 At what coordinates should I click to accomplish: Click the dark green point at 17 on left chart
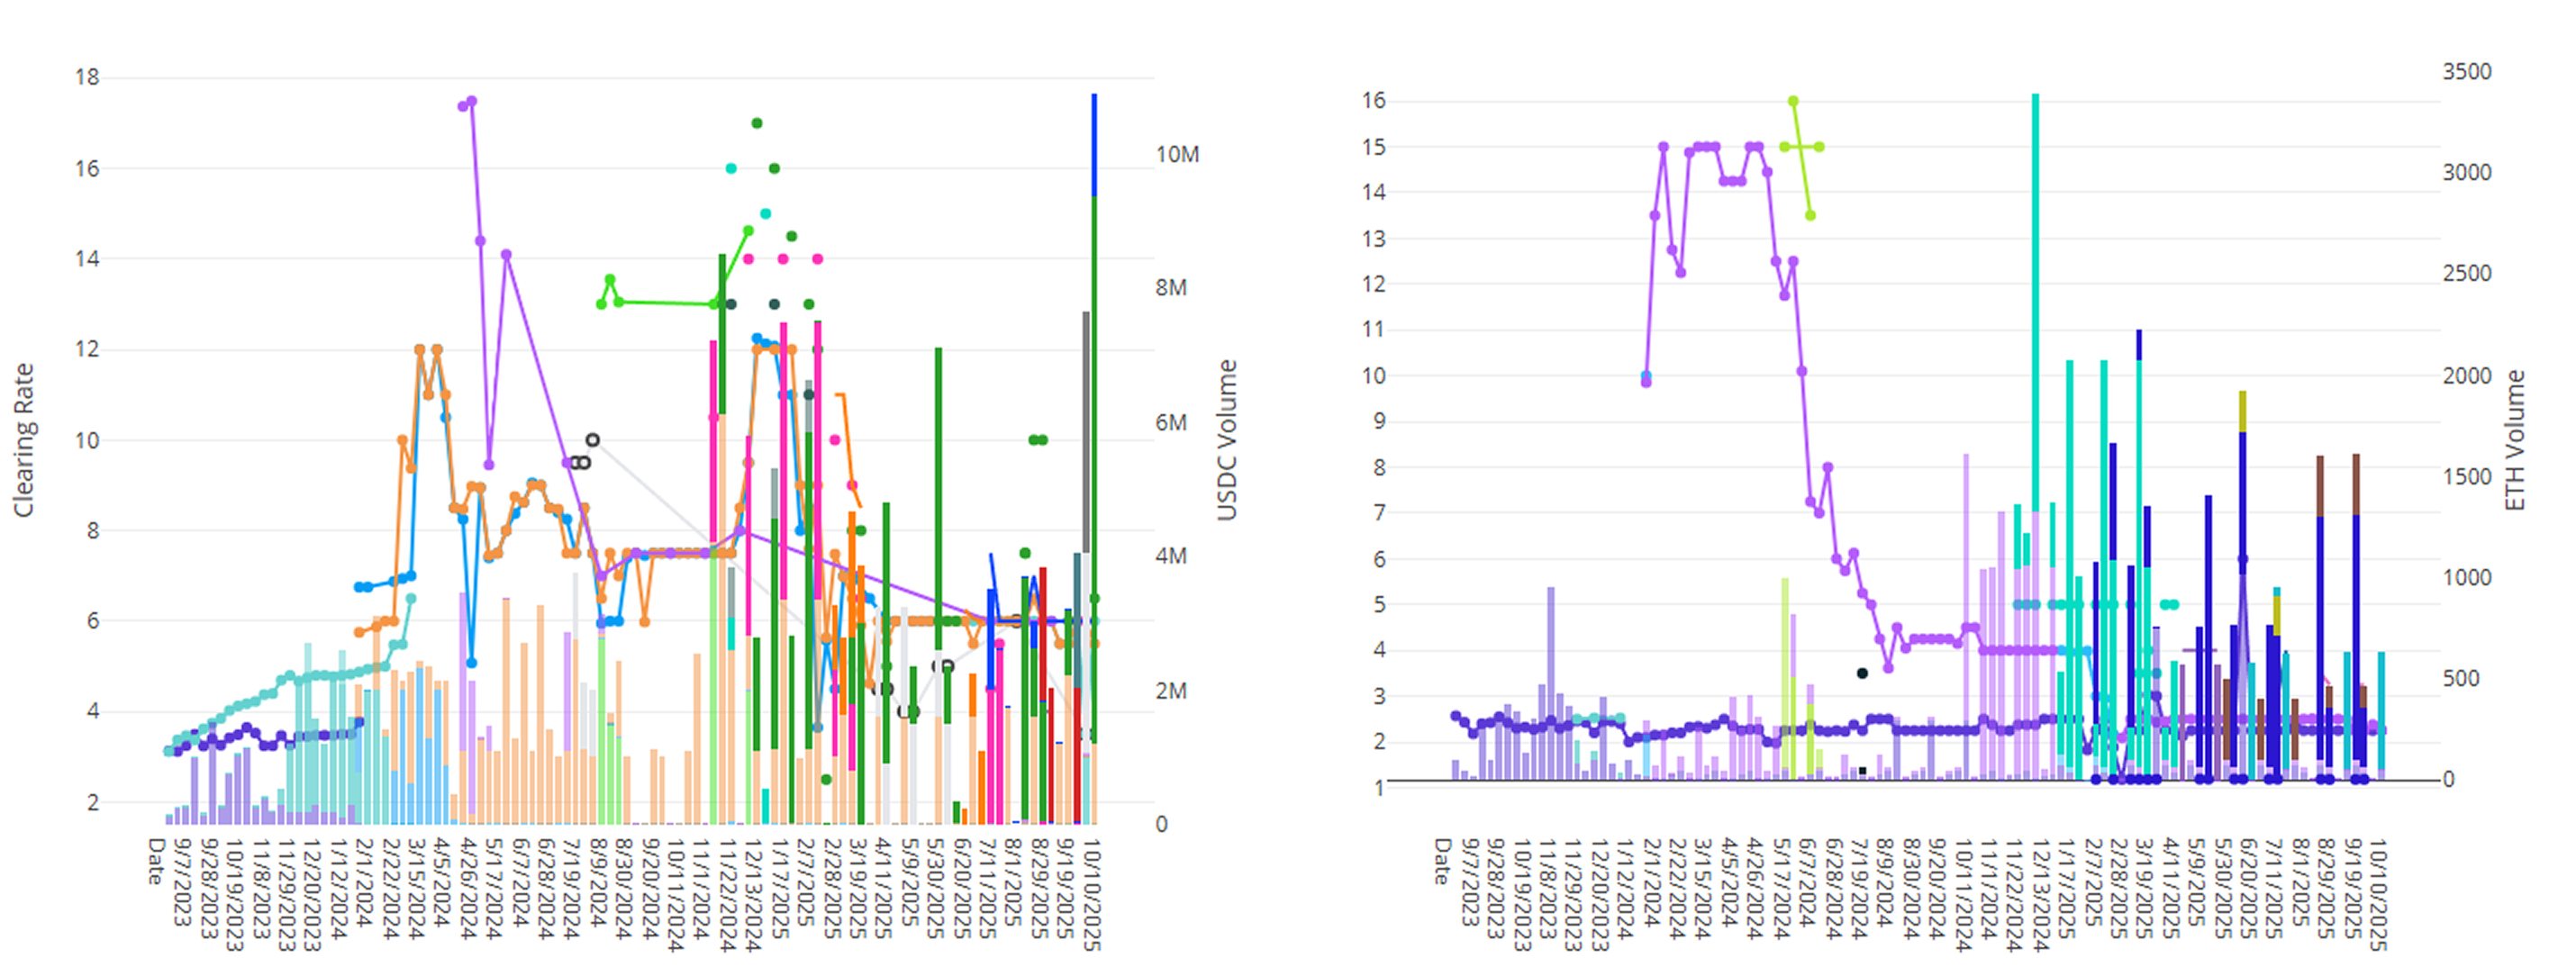pos(757,123)
